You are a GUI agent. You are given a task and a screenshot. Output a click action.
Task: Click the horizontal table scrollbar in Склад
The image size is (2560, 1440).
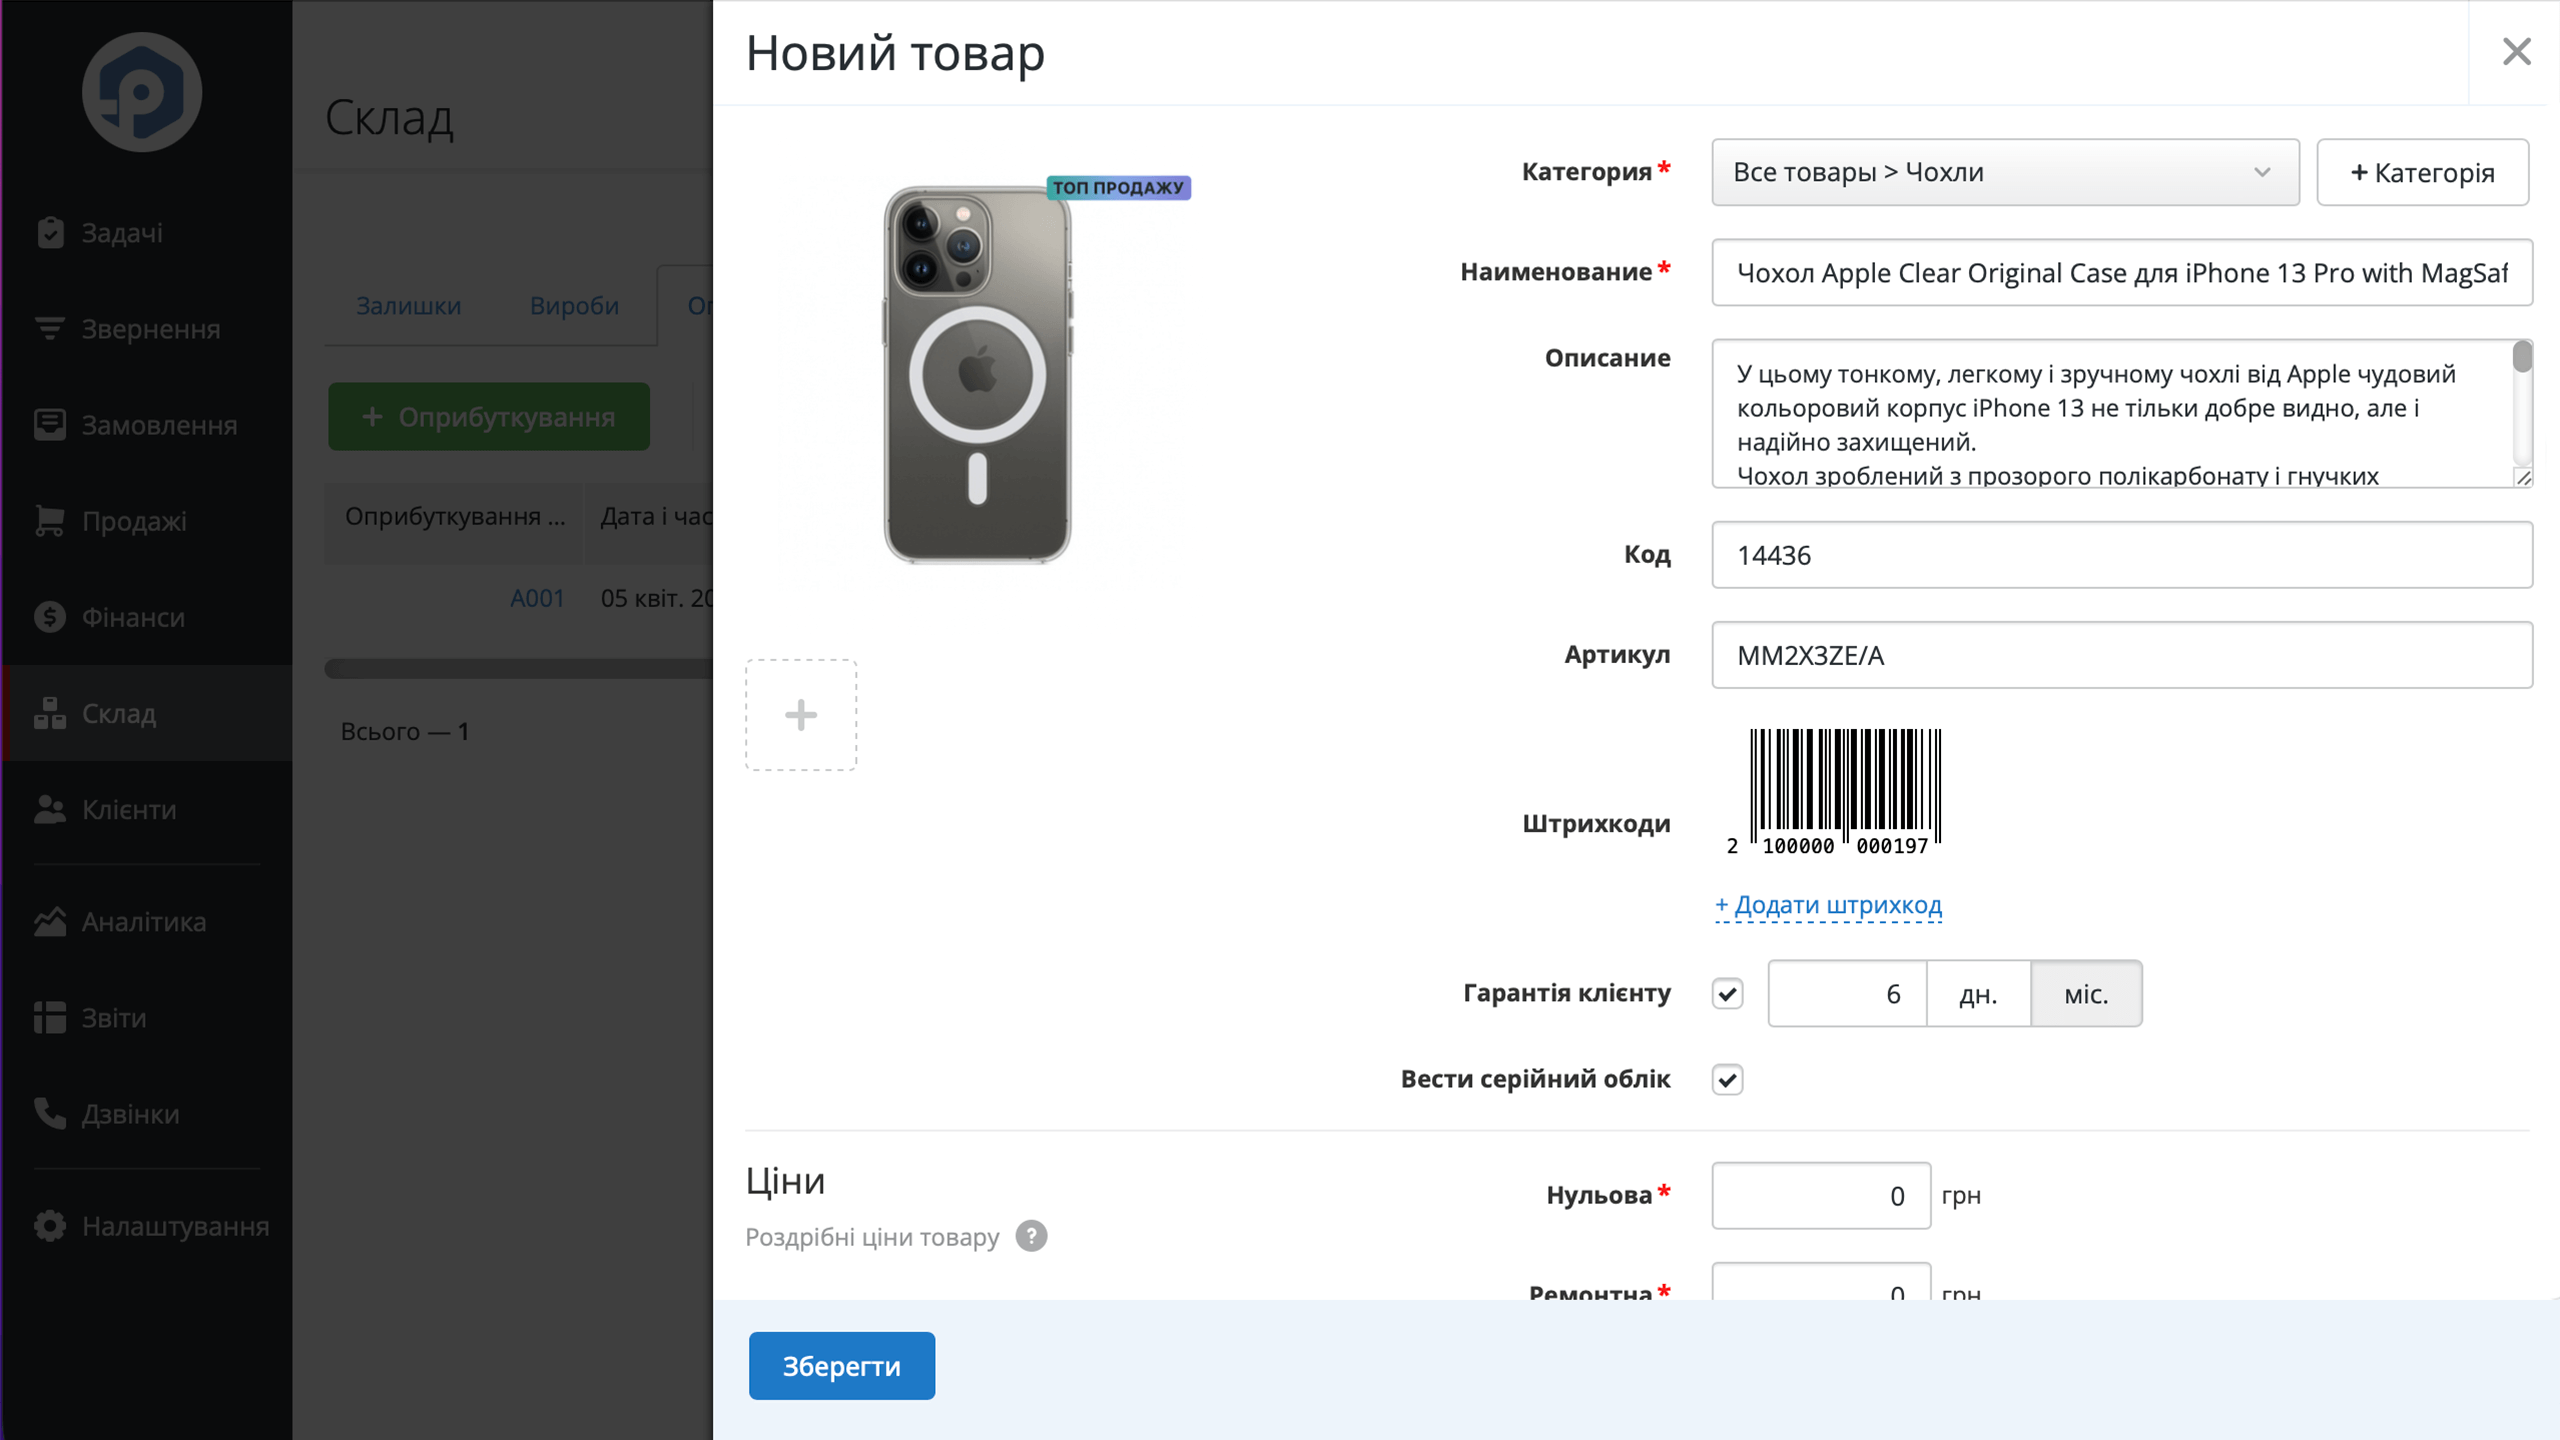520,669
